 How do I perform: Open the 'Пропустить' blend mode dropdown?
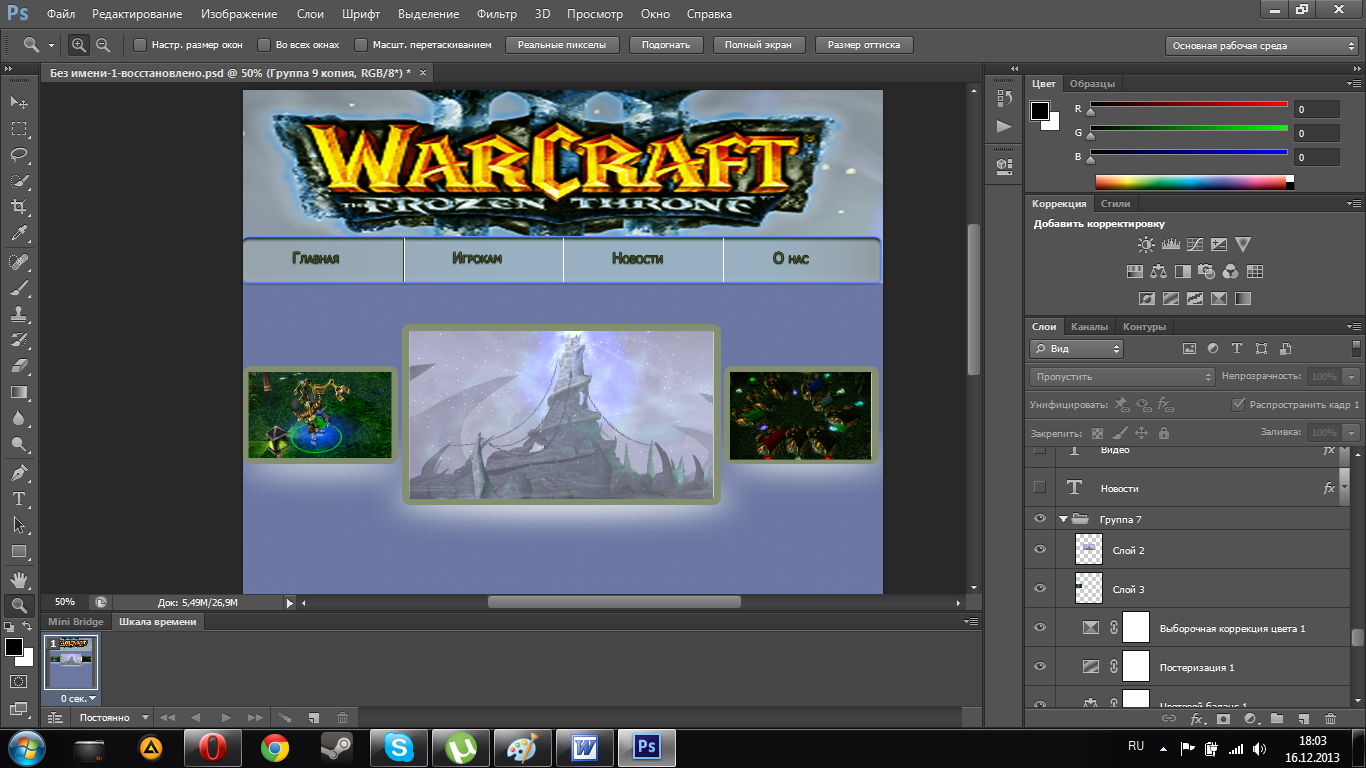pyautogui.click(x=1122, y=377)
